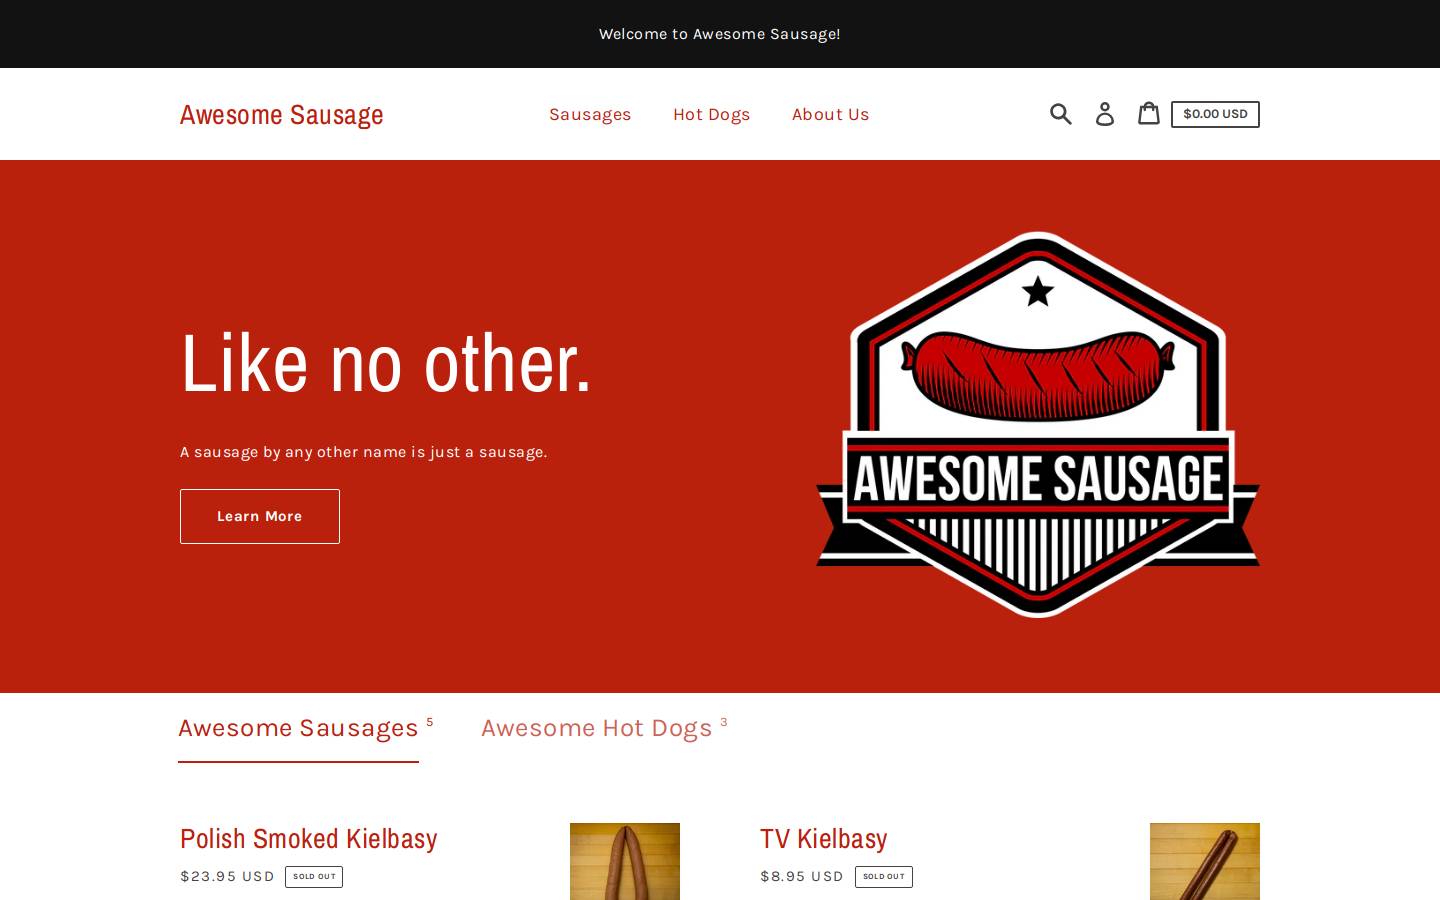Click the Learn More button

(260, 516)
